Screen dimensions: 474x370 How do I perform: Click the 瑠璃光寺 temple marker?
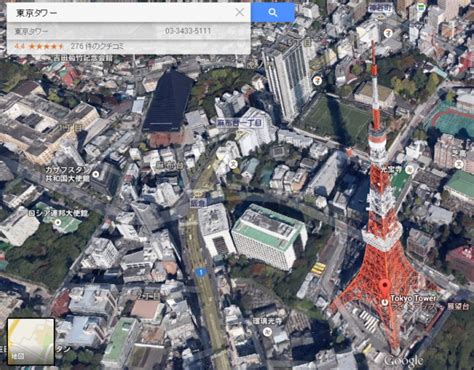[x=266, y=331]
